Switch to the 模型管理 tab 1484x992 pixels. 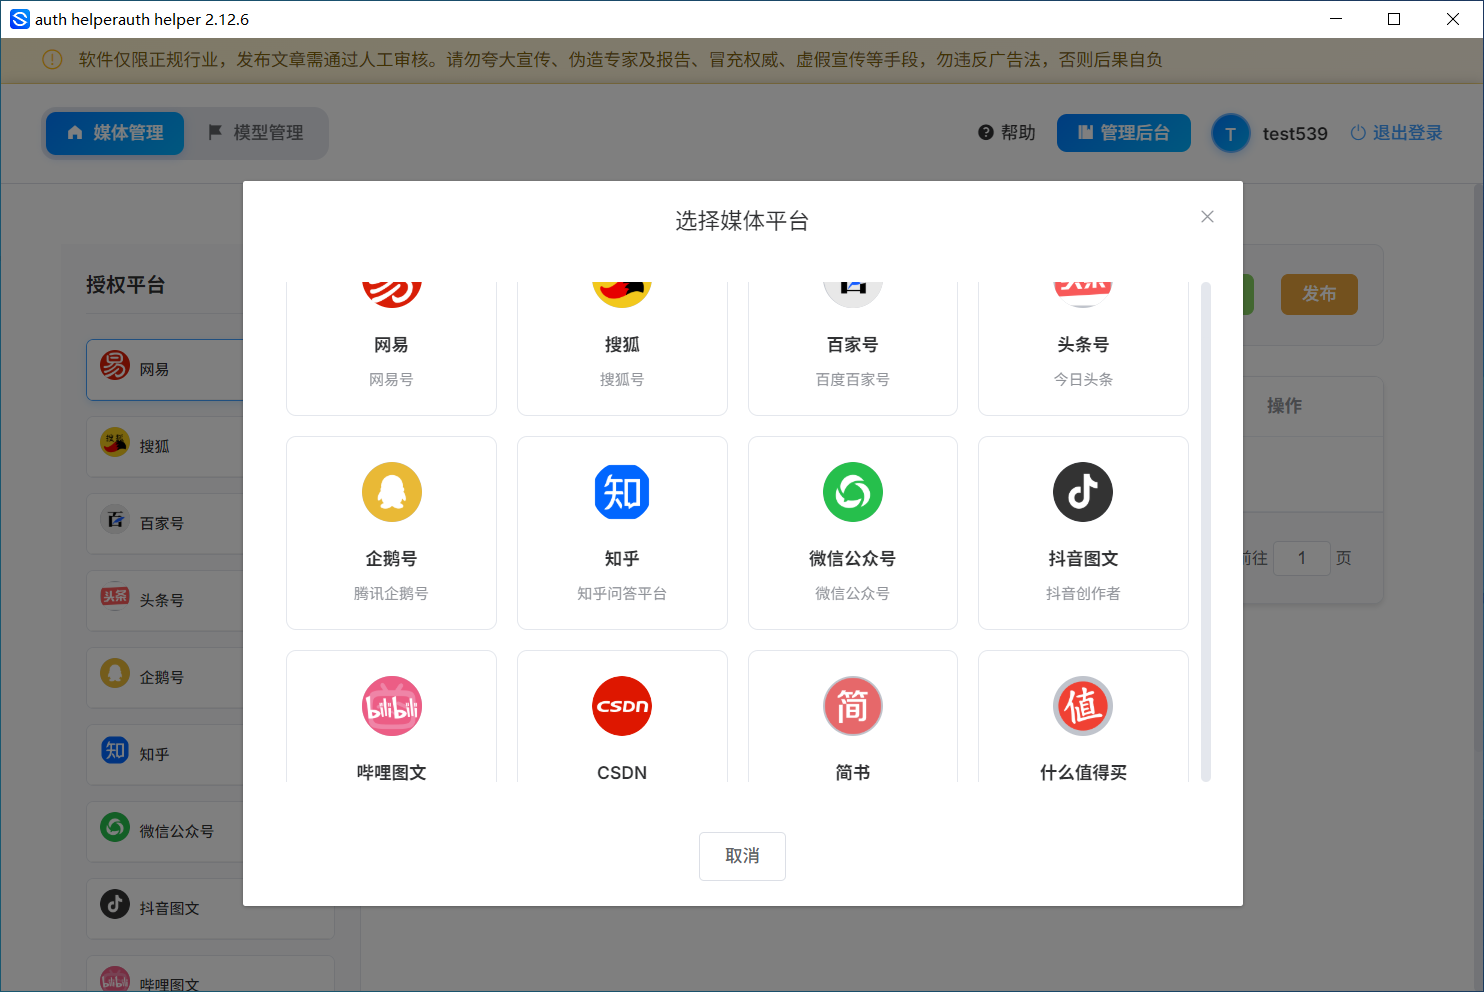point(256,133)
